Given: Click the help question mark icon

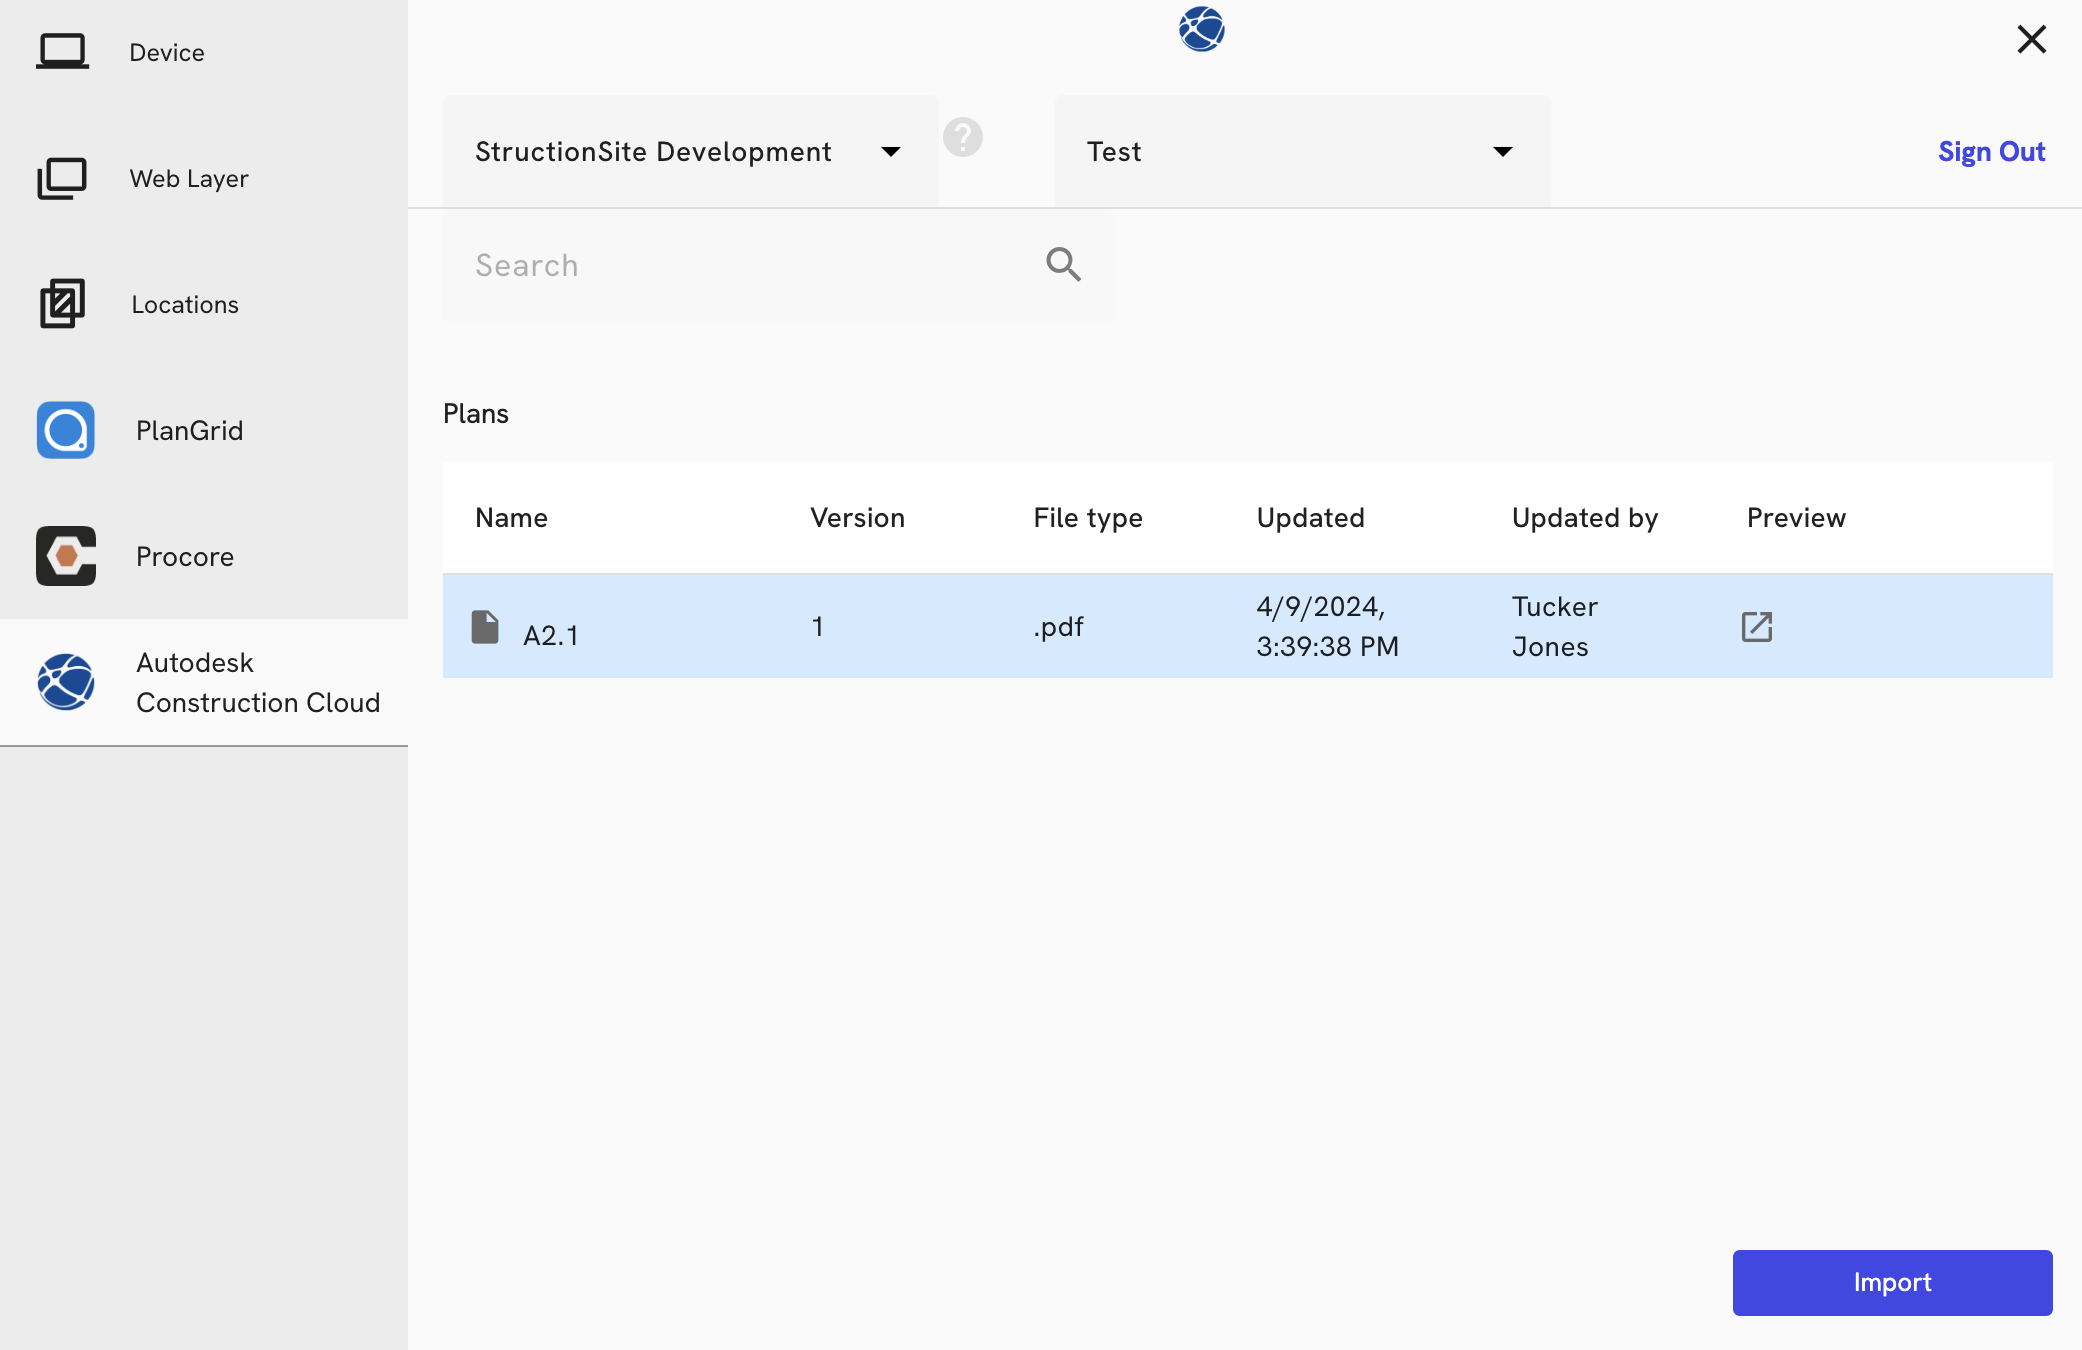Looking at the screenshot, I should [963, 137].
